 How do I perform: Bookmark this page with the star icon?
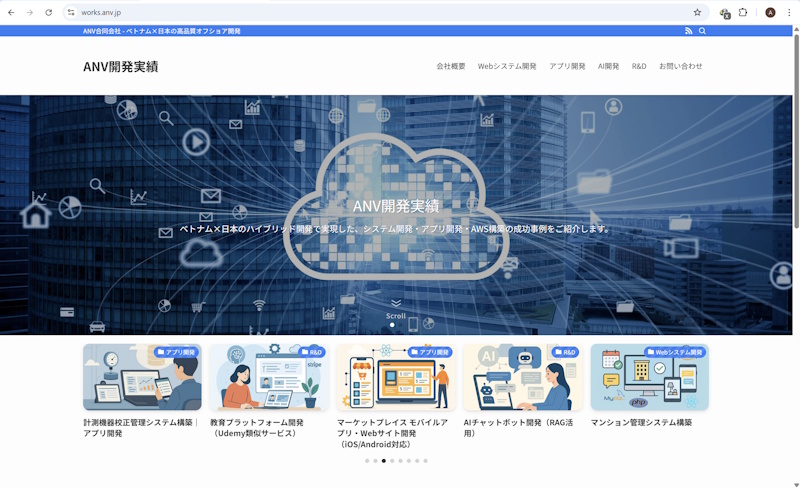tap(697, 12)
